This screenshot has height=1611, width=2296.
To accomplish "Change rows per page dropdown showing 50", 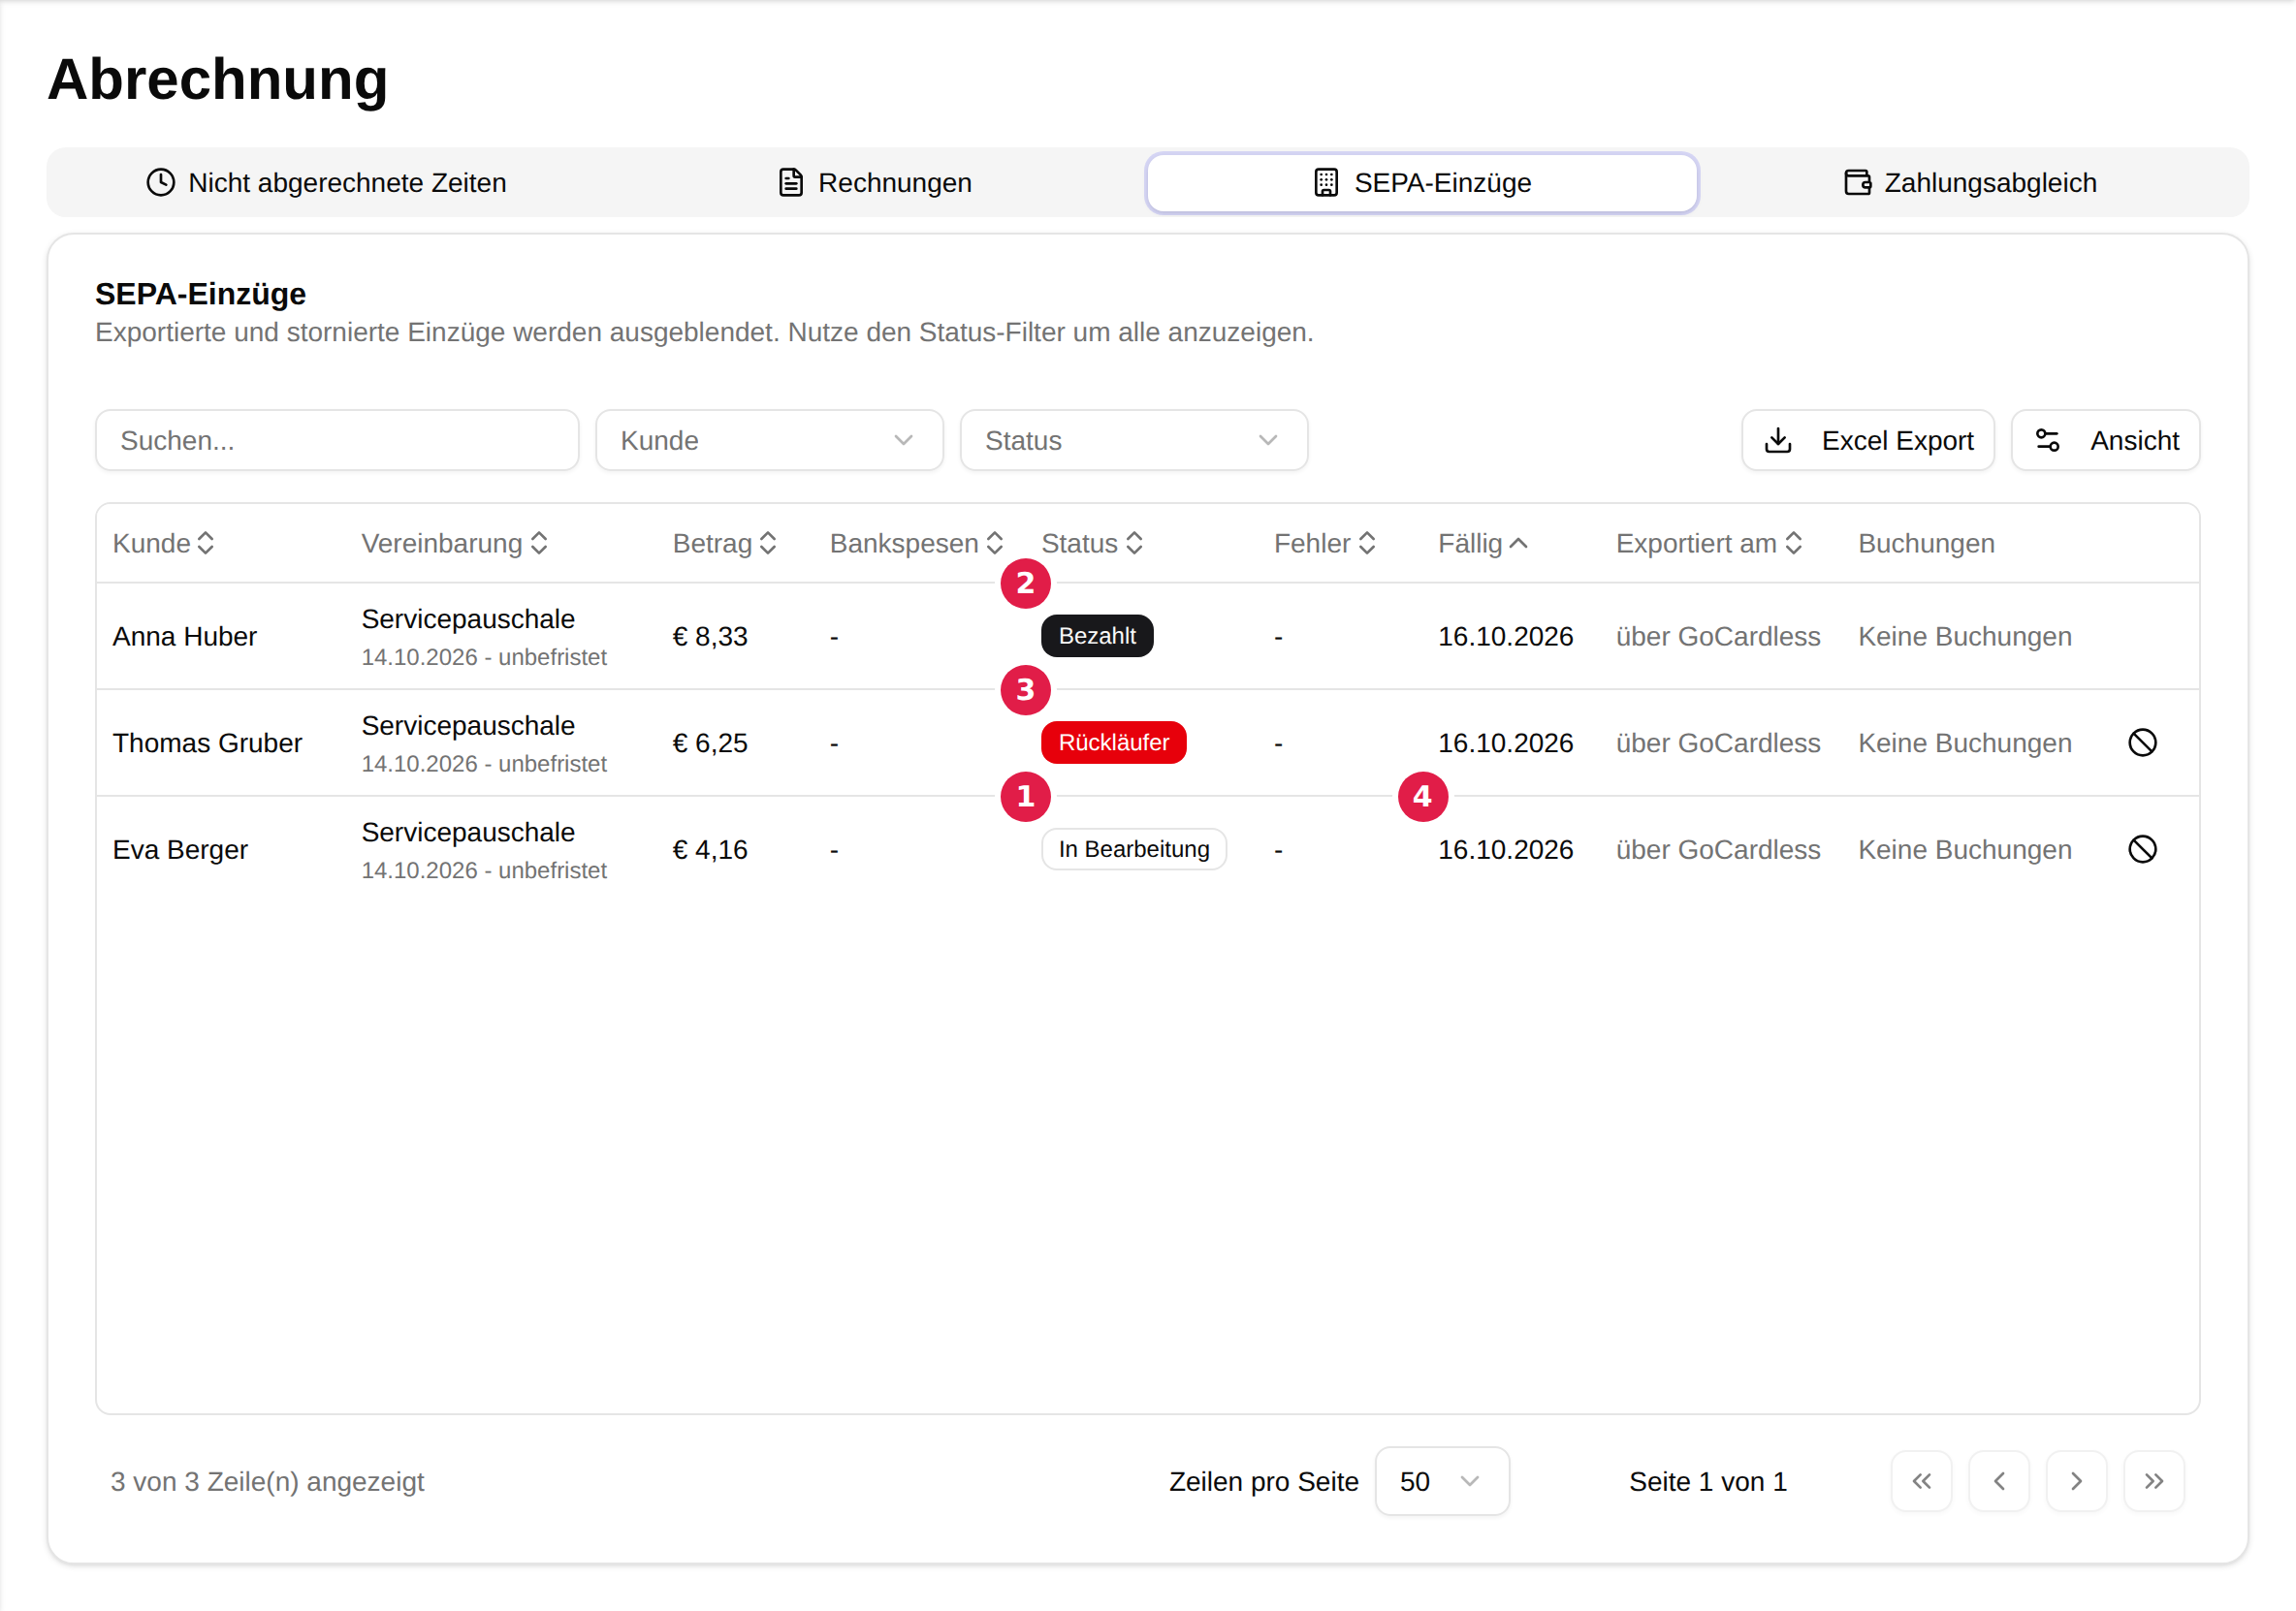I will point(1442,1481).
